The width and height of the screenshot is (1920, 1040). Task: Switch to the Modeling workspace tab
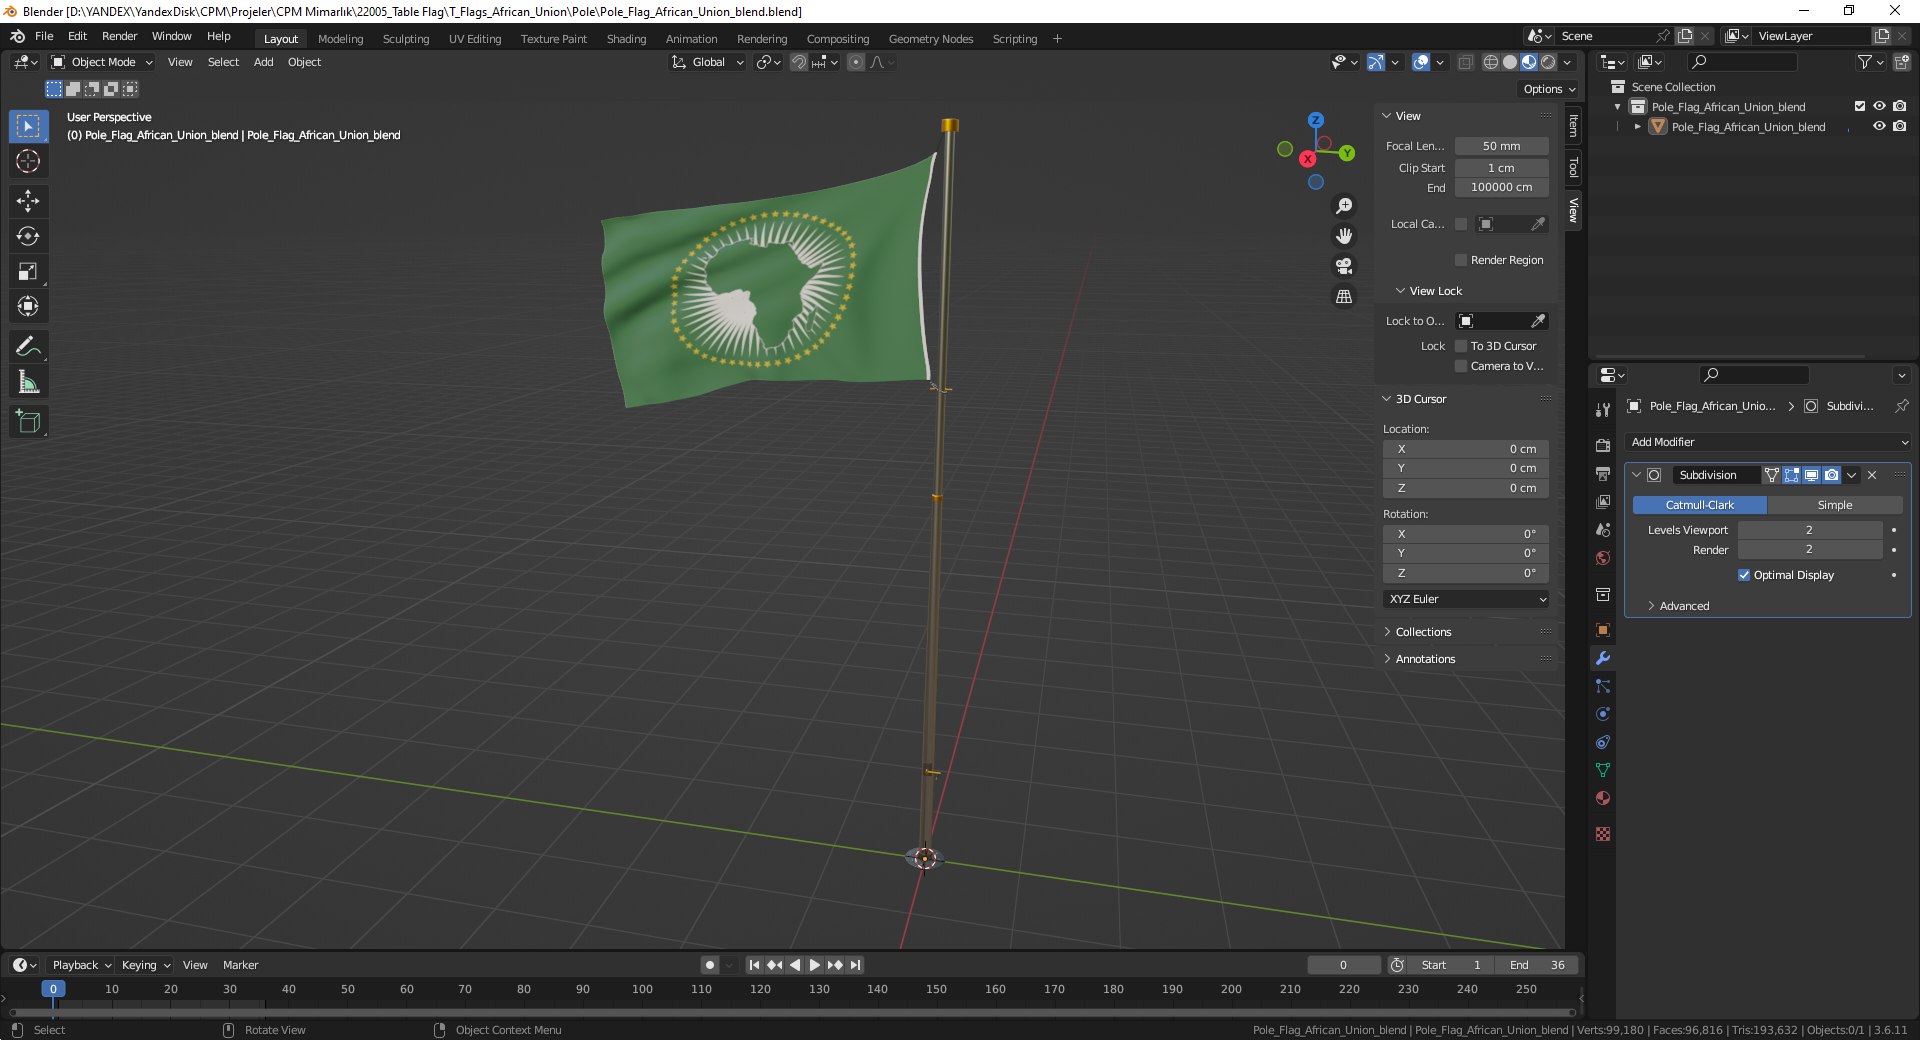340,39
